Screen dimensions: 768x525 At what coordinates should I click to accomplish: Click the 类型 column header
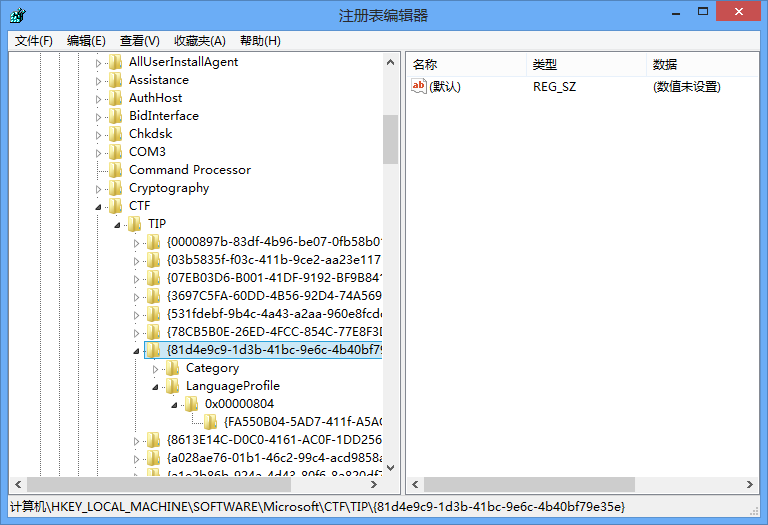[x=586, y=64]
